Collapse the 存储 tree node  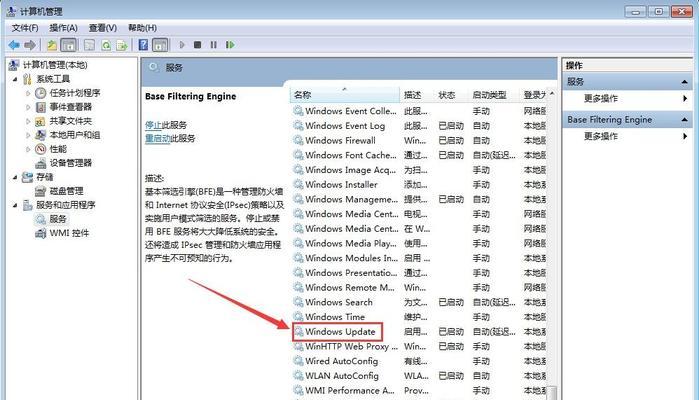(x=16, y=177)
